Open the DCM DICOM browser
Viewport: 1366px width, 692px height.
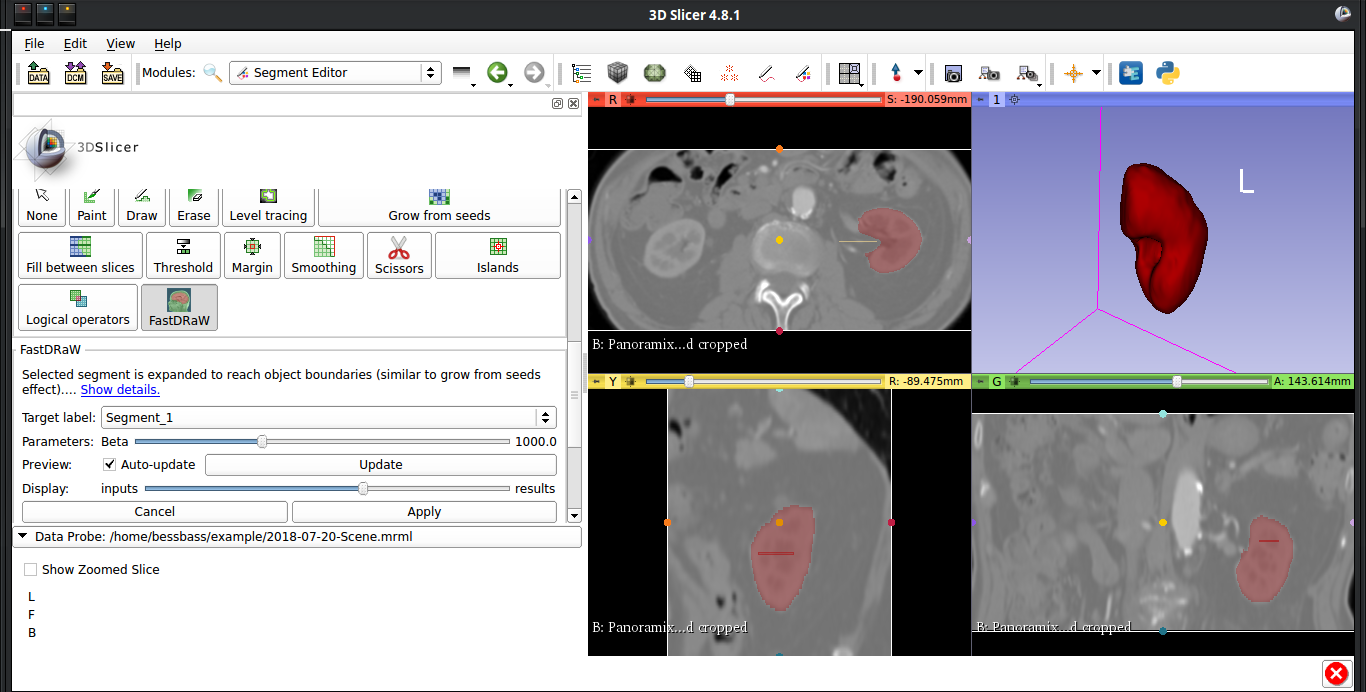74,72
